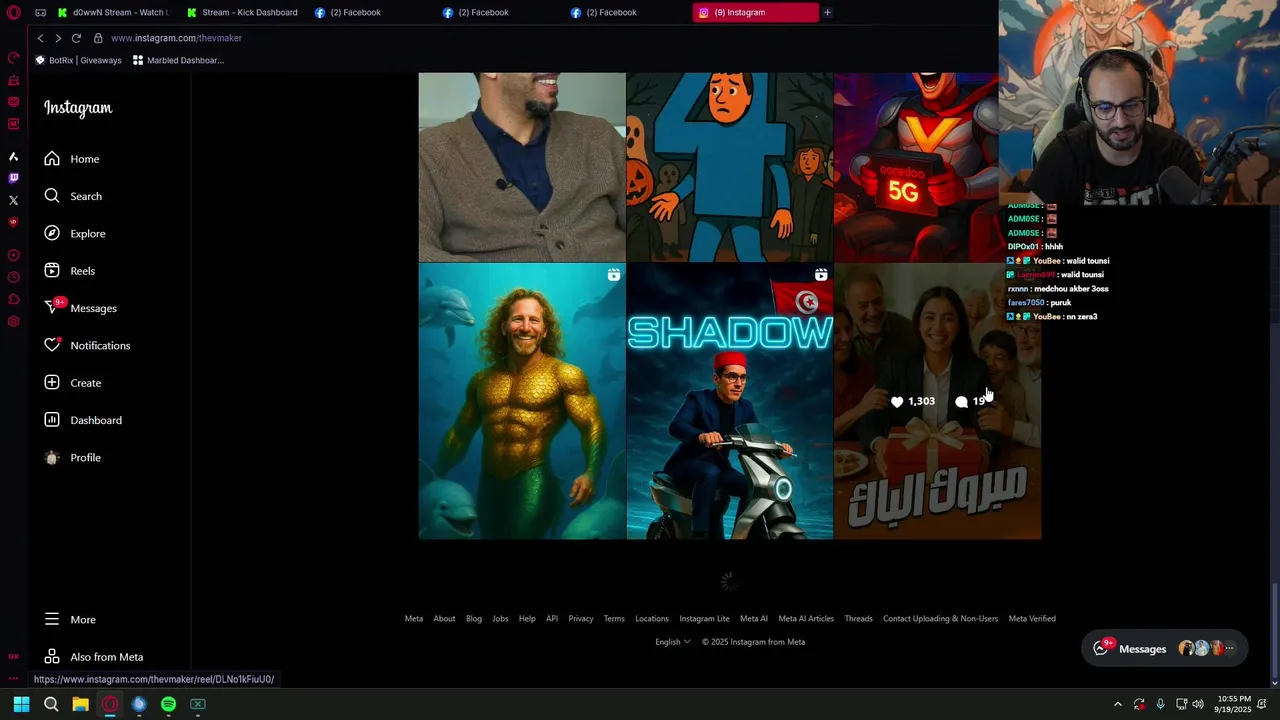Image resolution: width=1280 pixels, height=720 pixels.
Task: Go to Explore compass page
Action: coord(74,233)
